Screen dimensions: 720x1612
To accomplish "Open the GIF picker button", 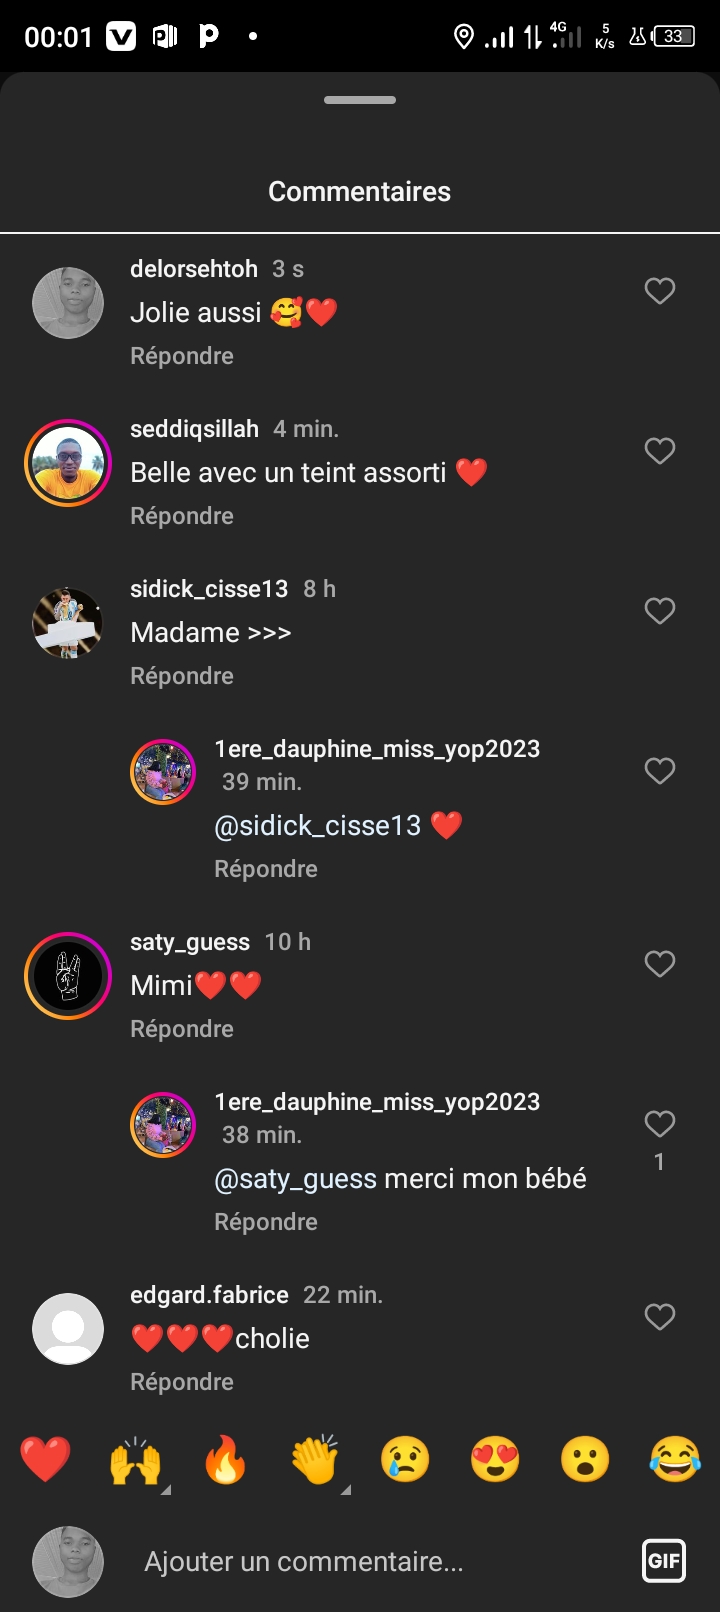I will tap(664, 1561).
